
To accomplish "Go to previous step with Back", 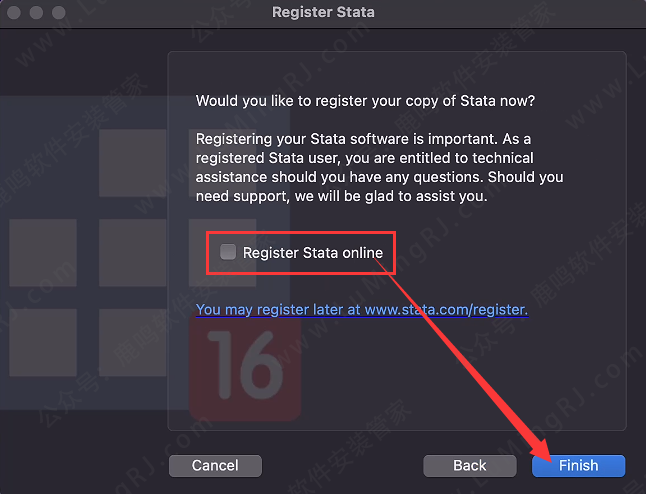I will pos(470,465).
